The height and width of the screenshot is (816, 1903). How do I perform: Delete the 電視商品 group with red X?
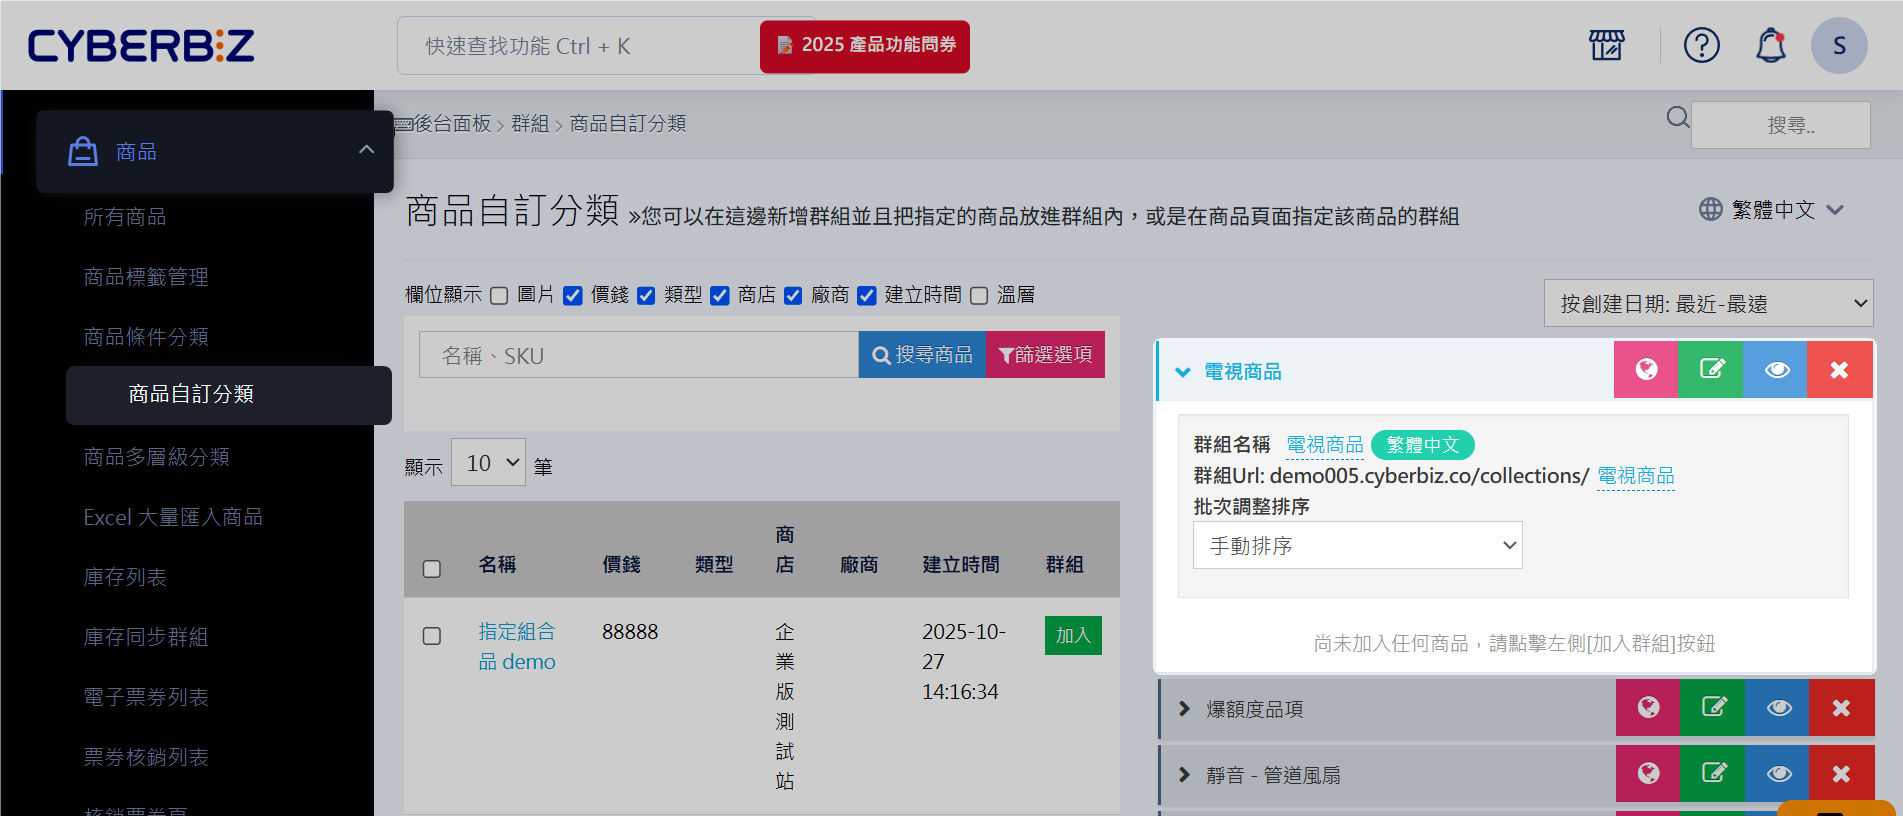1839,370
